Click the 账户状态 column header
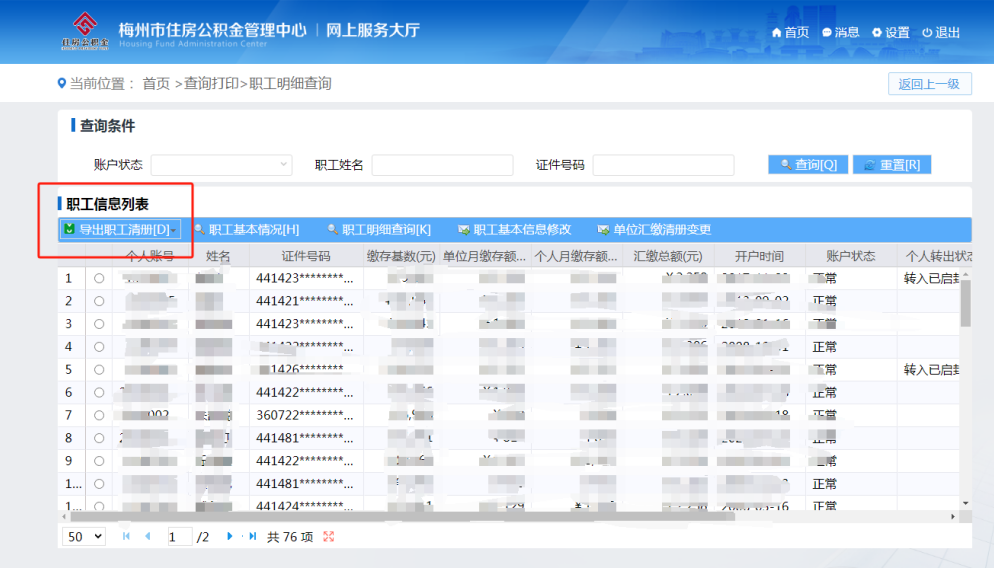The image size is (994, 570). [x=851, y=256]
